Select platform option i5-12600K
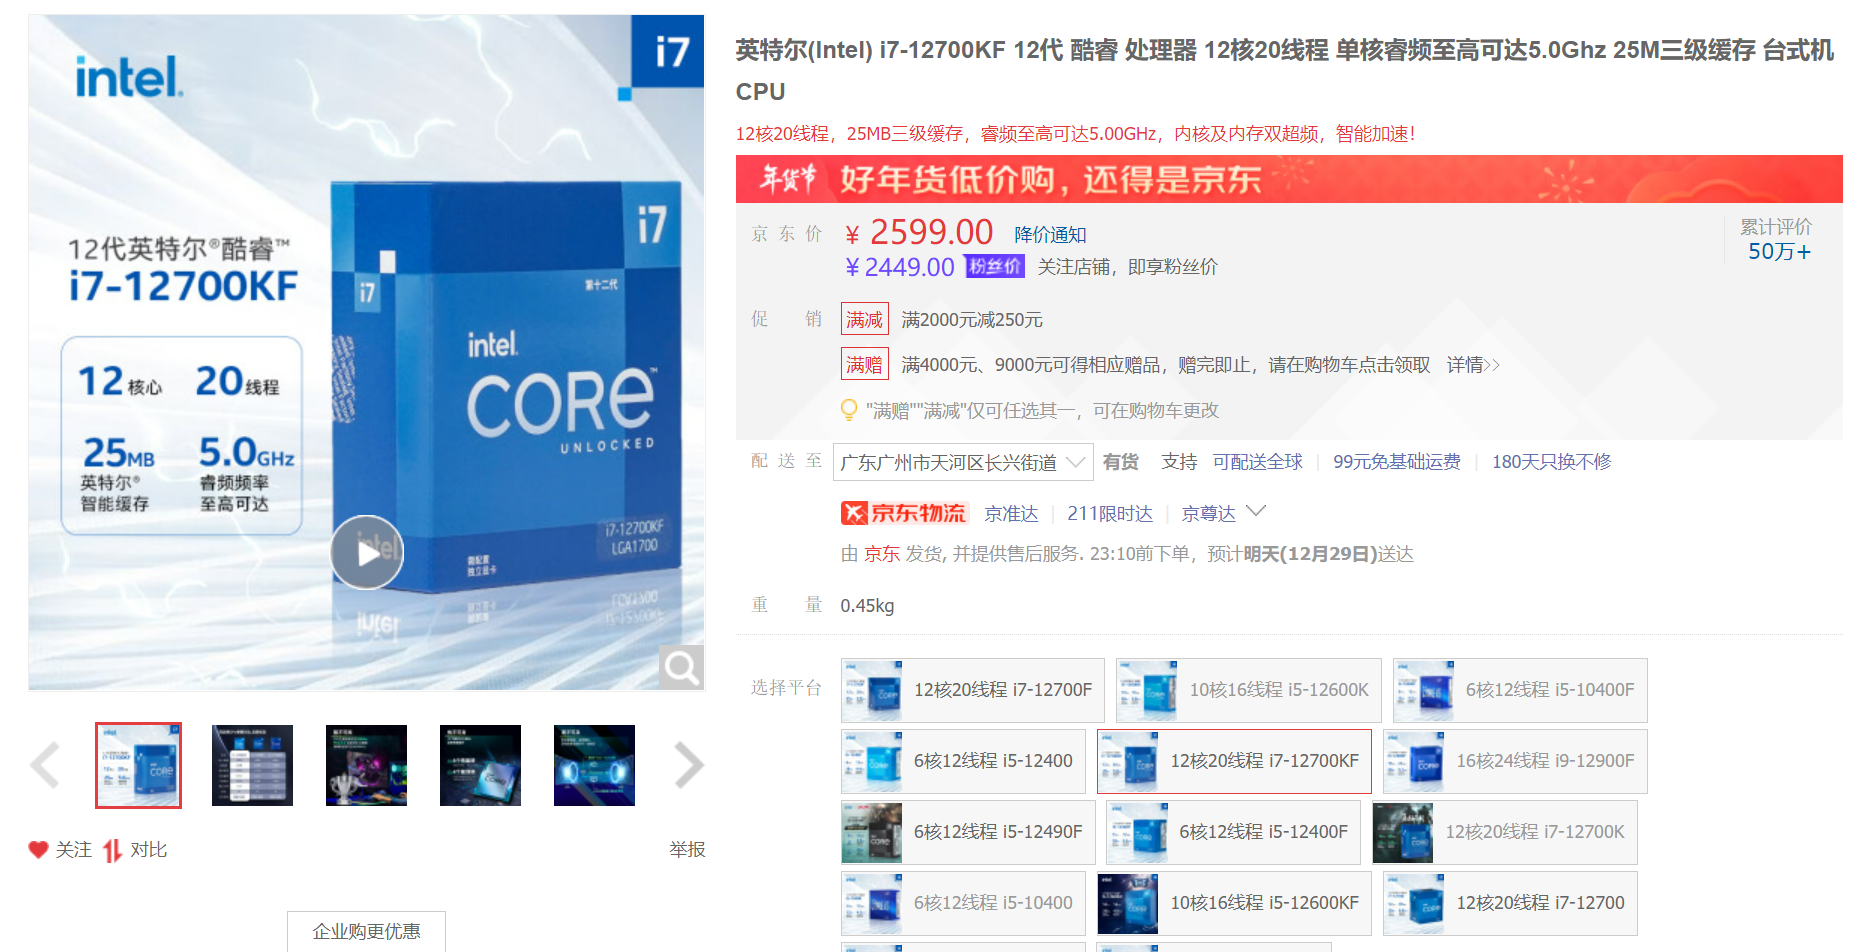Screen dimensions: 1853x952 tap(1248, 690)
